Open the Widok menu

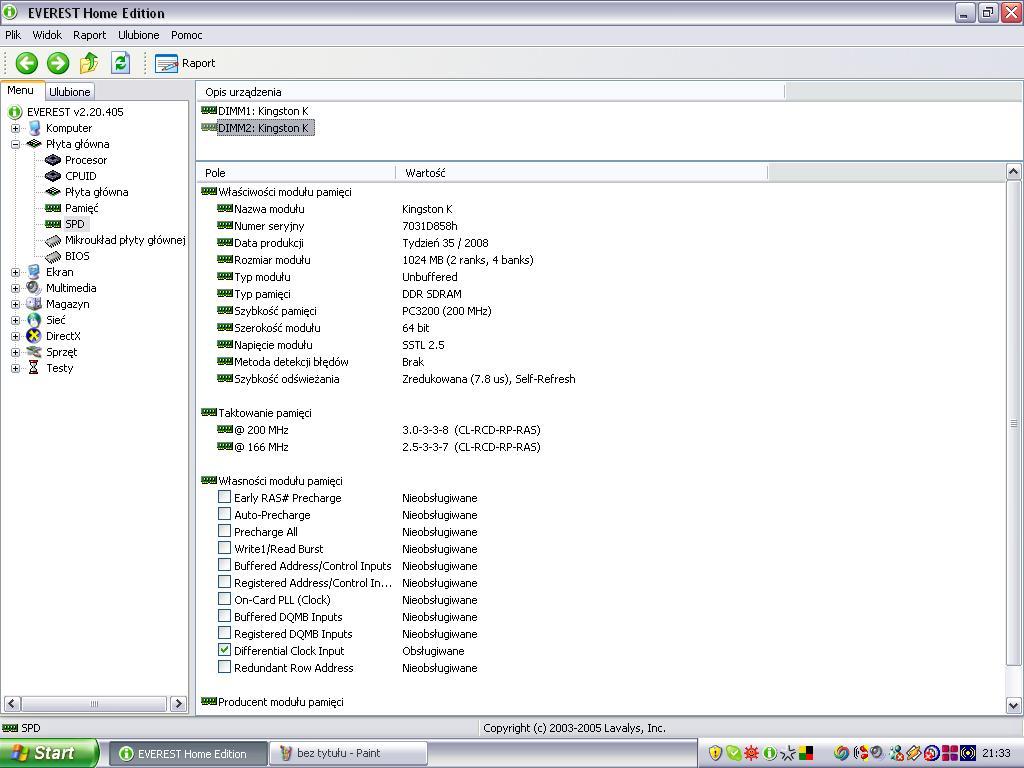click(47, 35)
